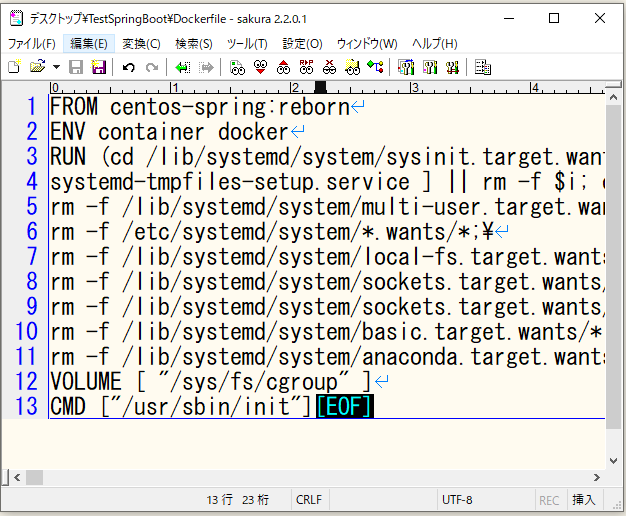This screenshot has width=626, height=516.
Task: Click the VOLUME line text
Action: click(x=211, y=381)
